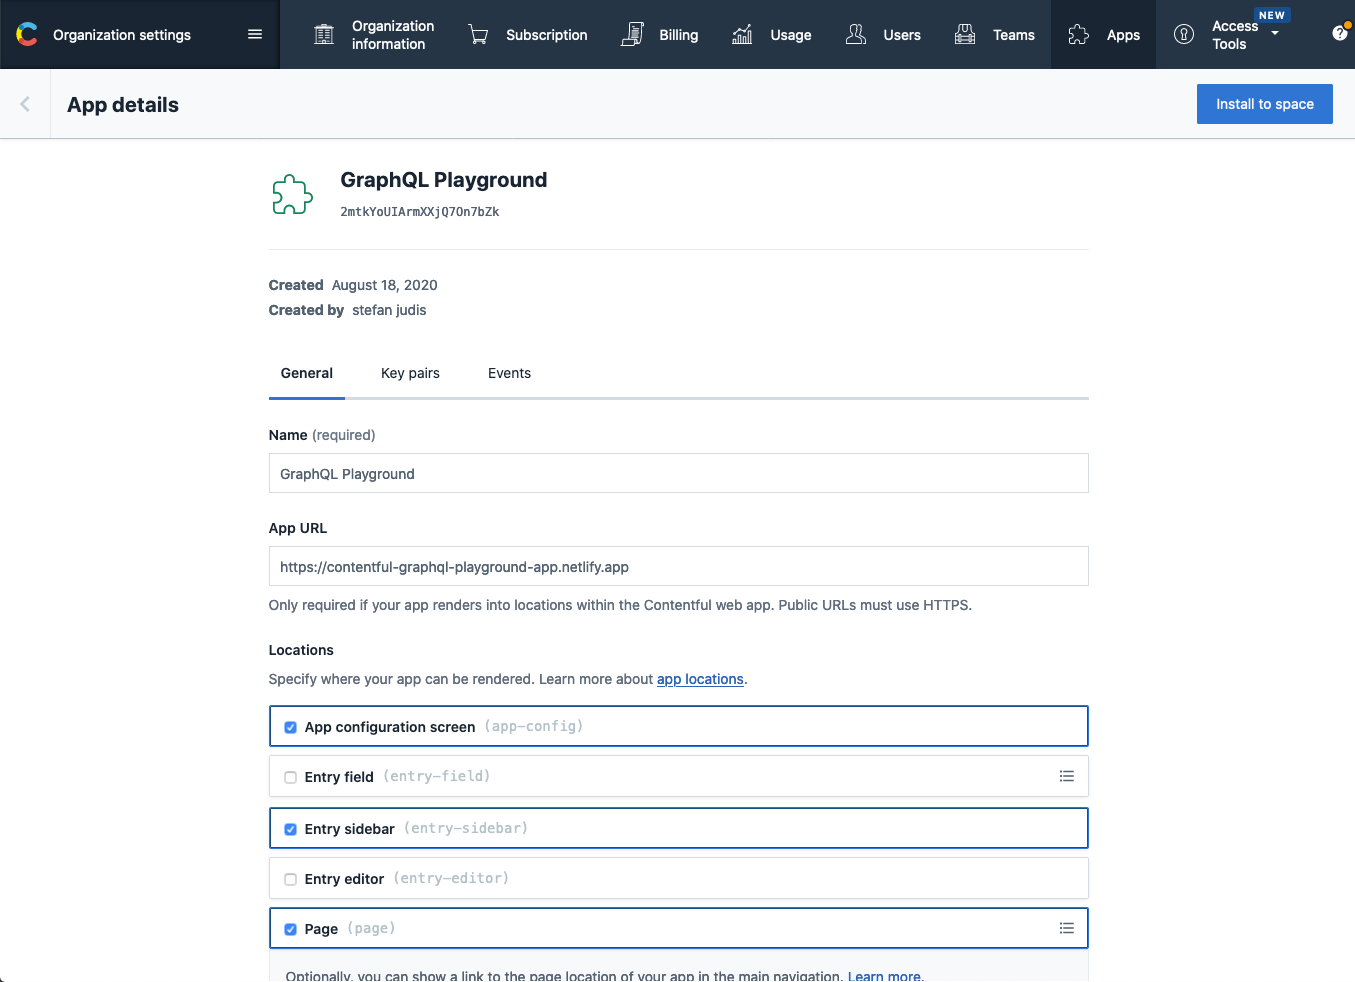Click the Contentful logo icon
The width and height of the screenshot is (1355, 982).
(27, 34)
